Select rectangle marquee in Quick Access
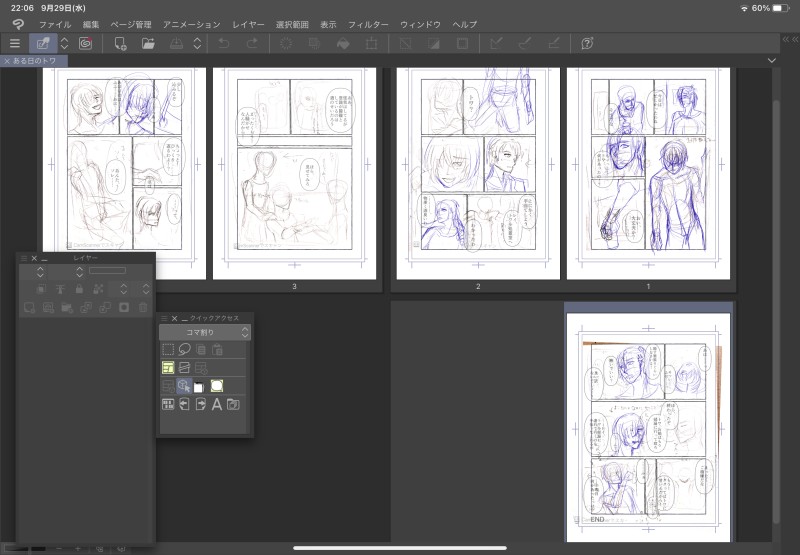The image size is (800, 555). (168, 349)
